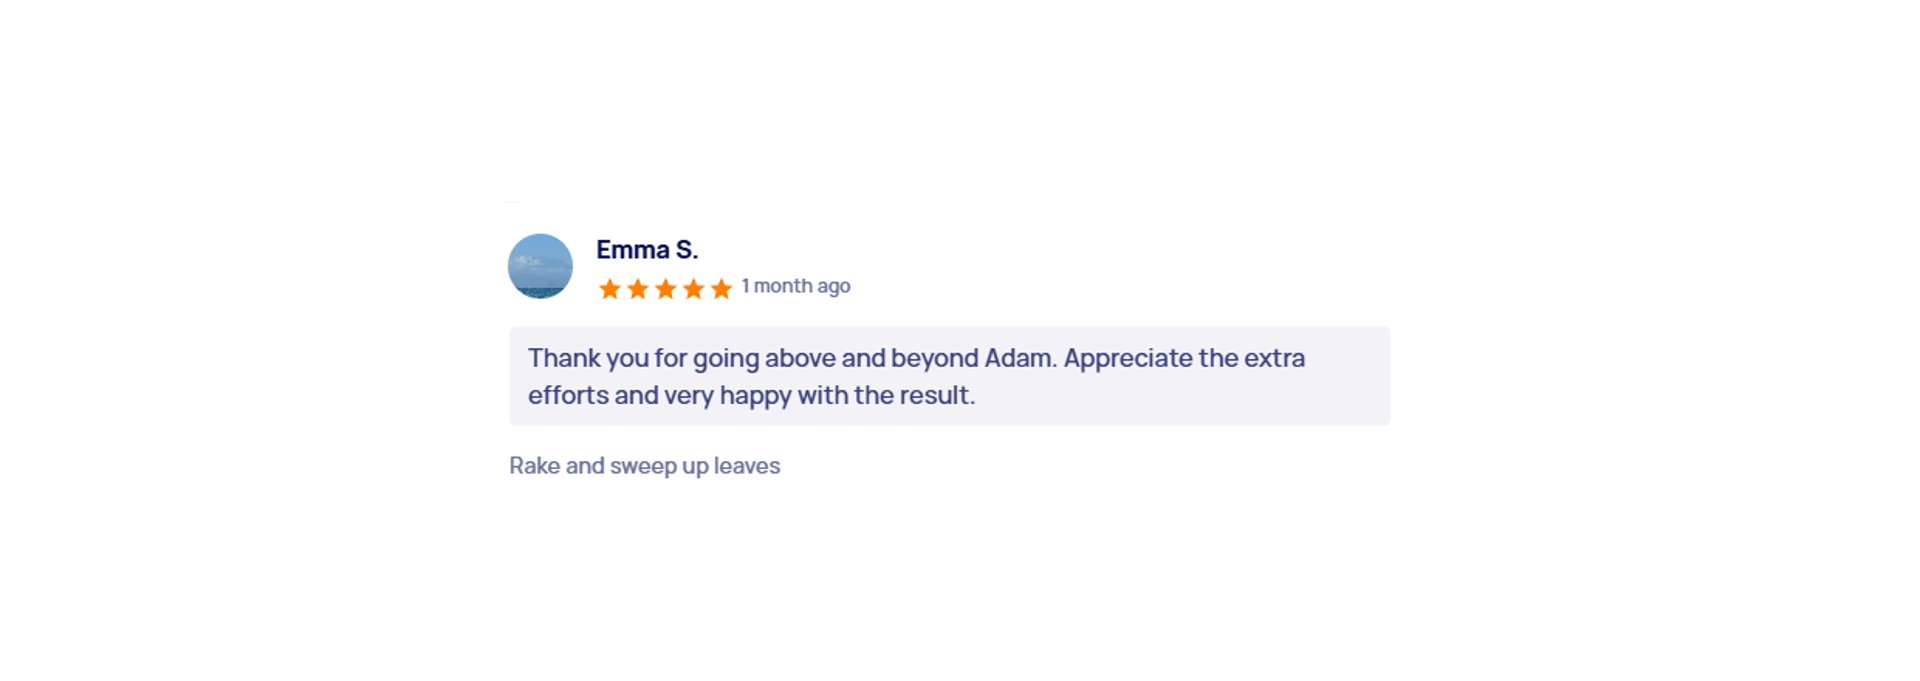The image size is (1920, 681).
Task: Open the 'Rake and sweep up leaves' task
Action: [x=644, y=466]
